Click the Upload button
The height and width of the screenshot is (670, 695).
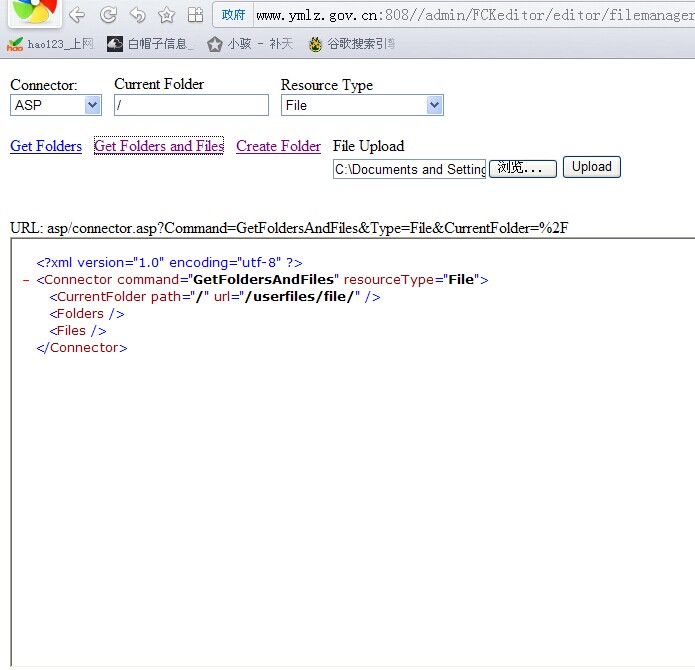(x=592, y=167)
